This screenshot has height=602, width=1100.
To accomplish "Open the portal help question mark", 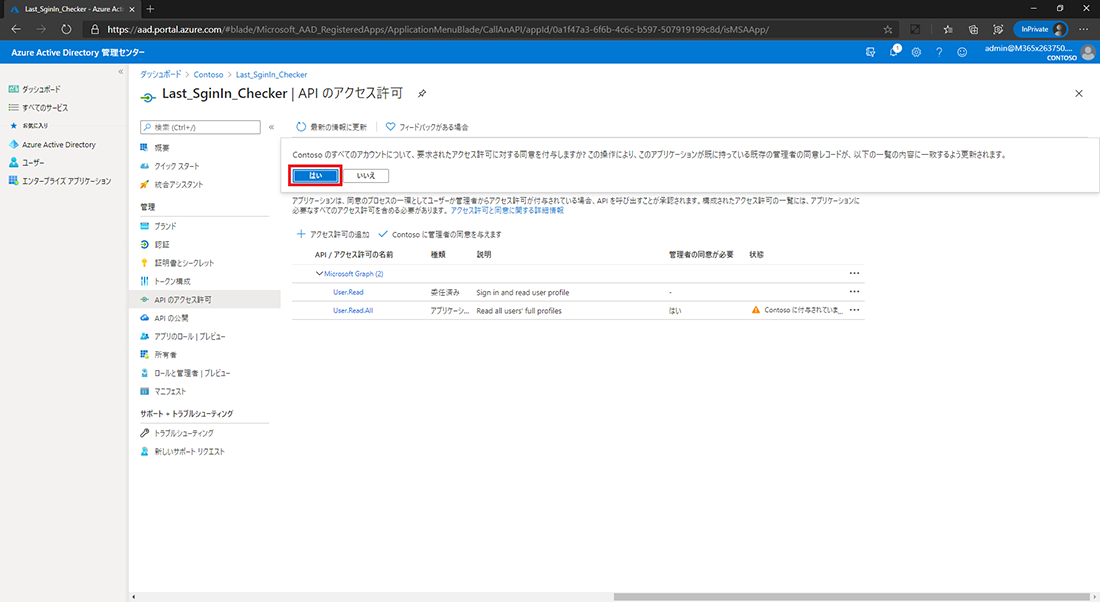I will click(939, 52).
